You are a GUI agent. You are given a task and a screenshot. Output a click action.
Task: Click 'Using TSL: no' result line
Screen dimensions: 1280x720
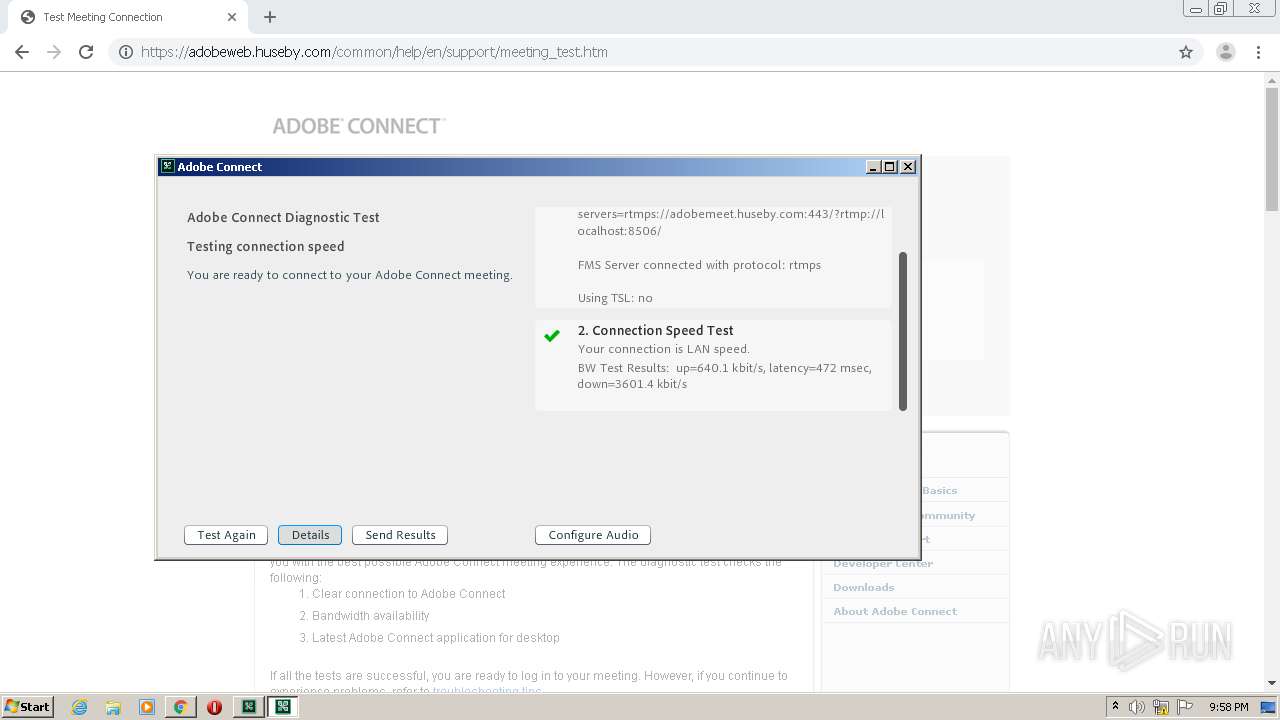click(x=615, y=298)
